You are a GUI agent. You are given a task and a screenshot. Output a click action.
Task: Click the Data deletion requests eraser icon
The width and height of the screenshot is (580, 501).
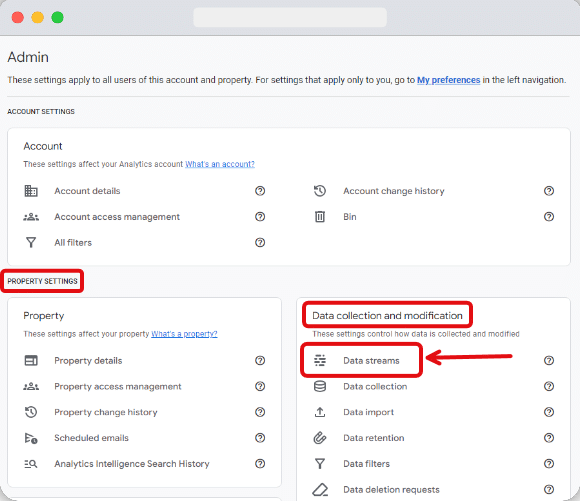(320, 490)
